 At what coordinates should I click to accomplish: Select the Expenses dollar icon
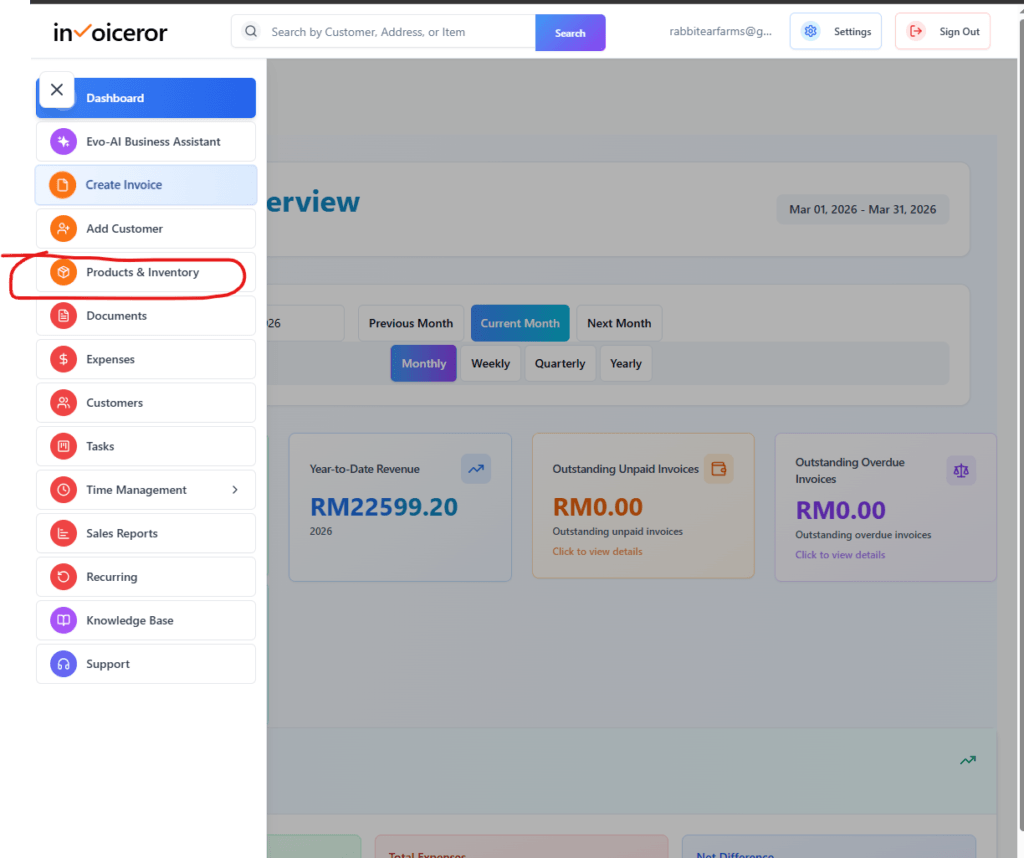[63, 359]
